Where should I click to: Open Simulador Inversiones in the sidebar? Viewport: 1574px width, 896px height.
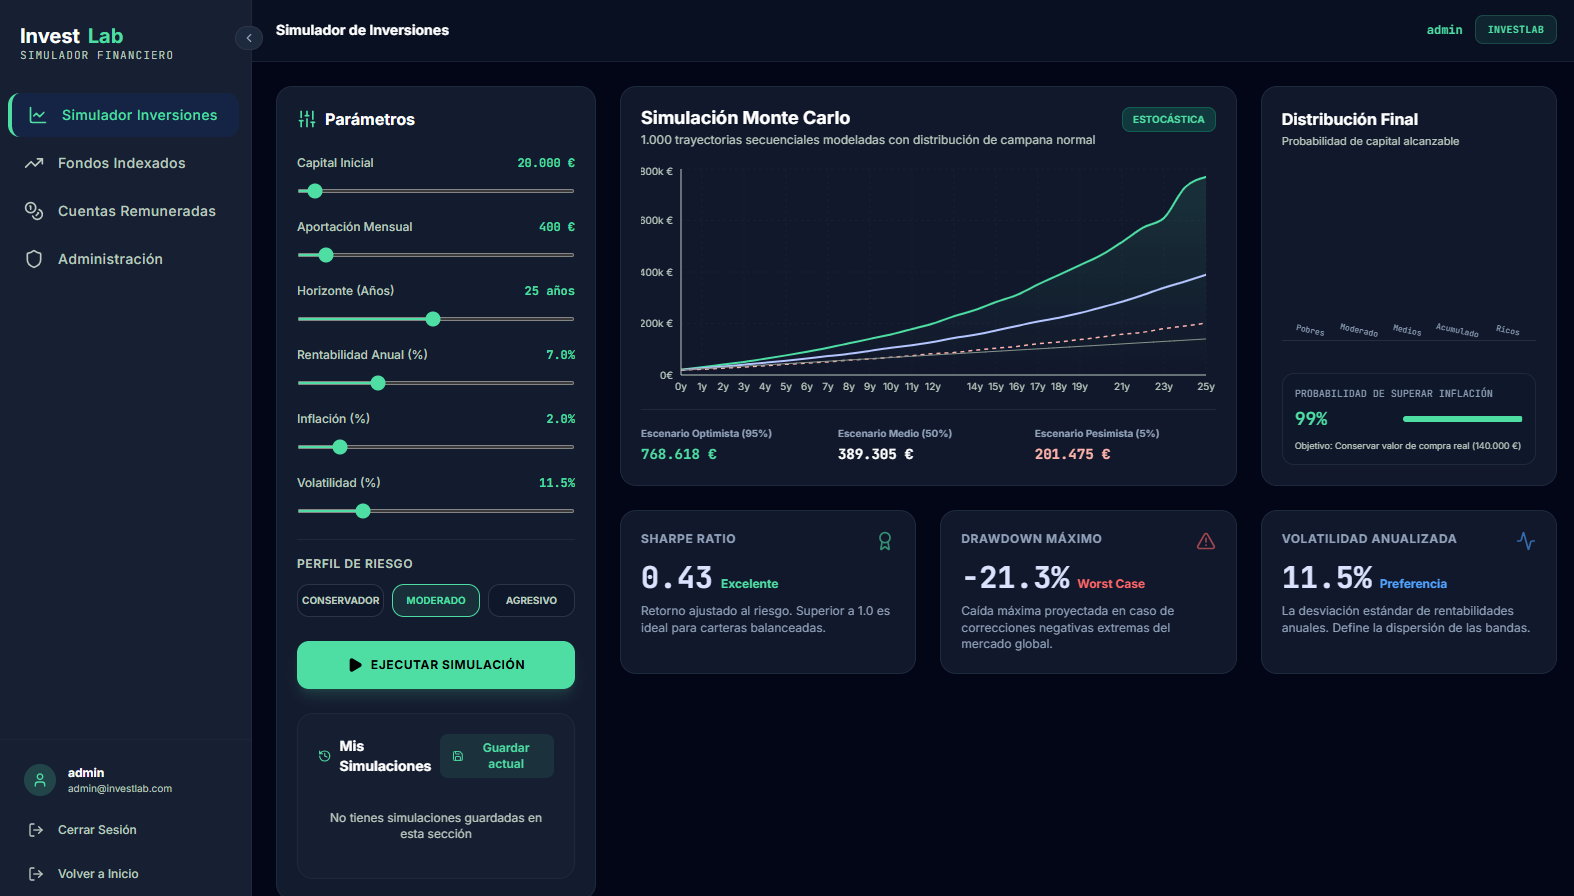click(124, 115)
